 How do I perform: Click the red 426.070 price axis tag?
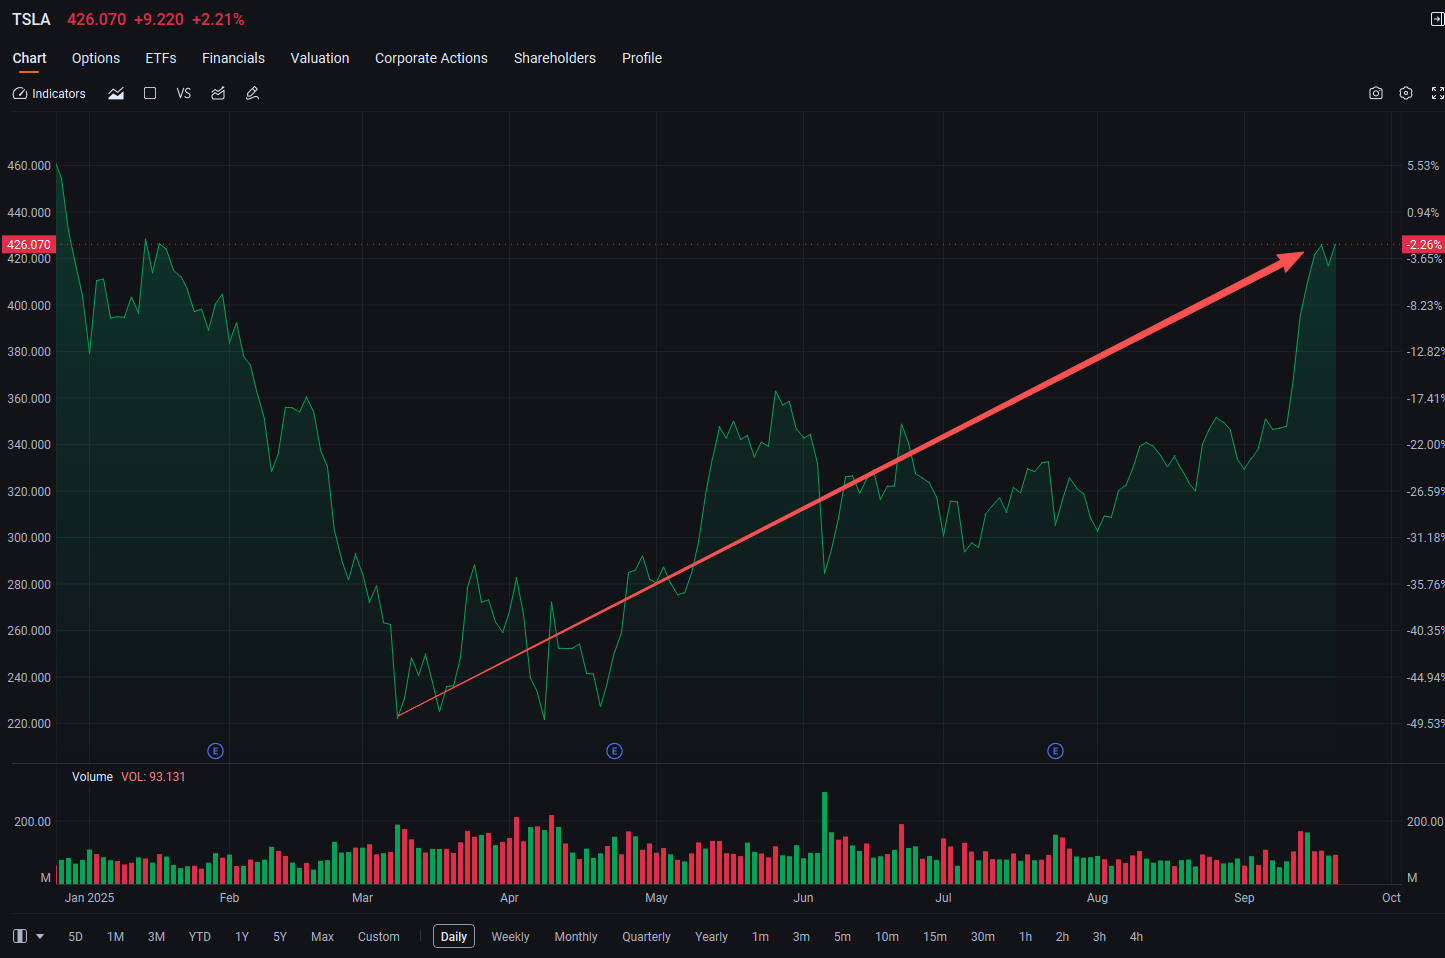point(28,245)
